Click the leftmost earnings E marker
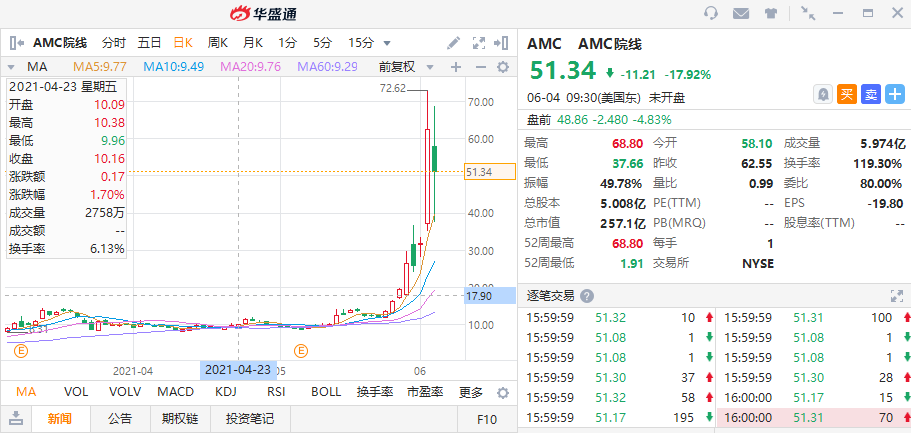Viewport: 911px width, 433px height. click(x=21, y=350)
